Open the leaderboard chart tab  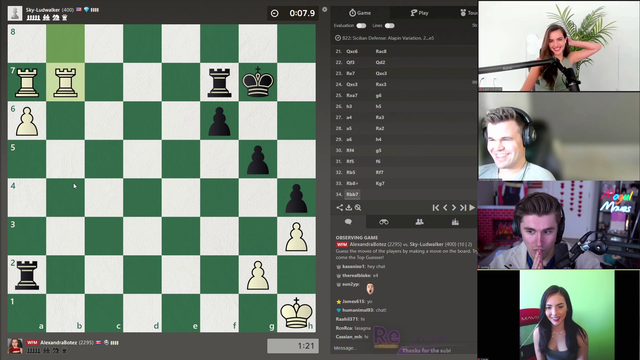click(455, 222)
